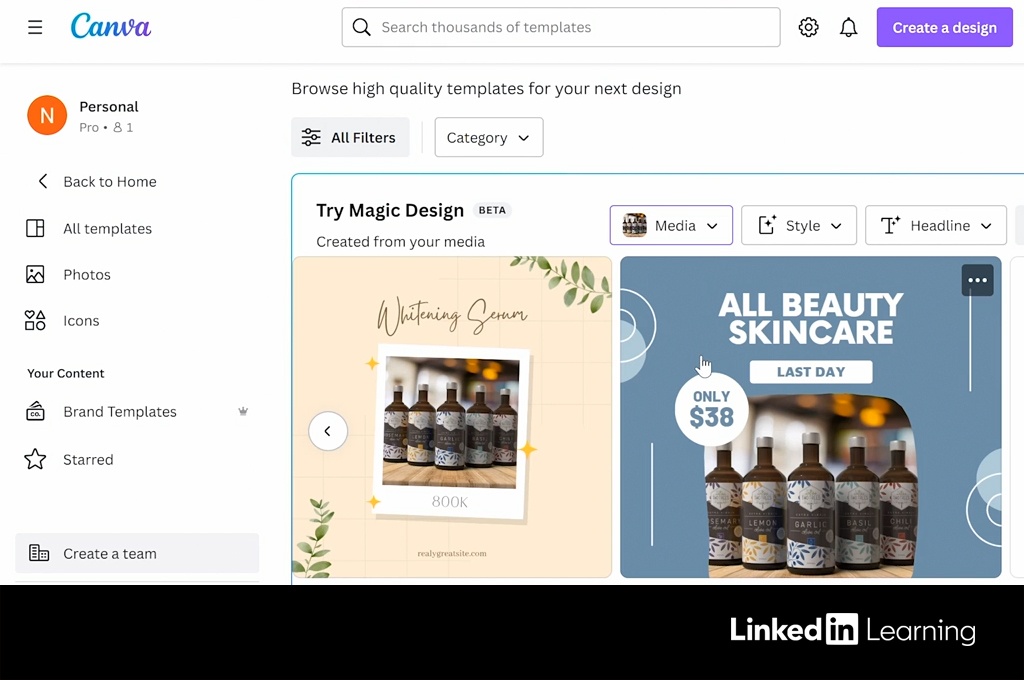Image resolution: width=1024 pixels, height=680 pixels.
Task: Open the notifications bell
Action: (x=848, y=28)
